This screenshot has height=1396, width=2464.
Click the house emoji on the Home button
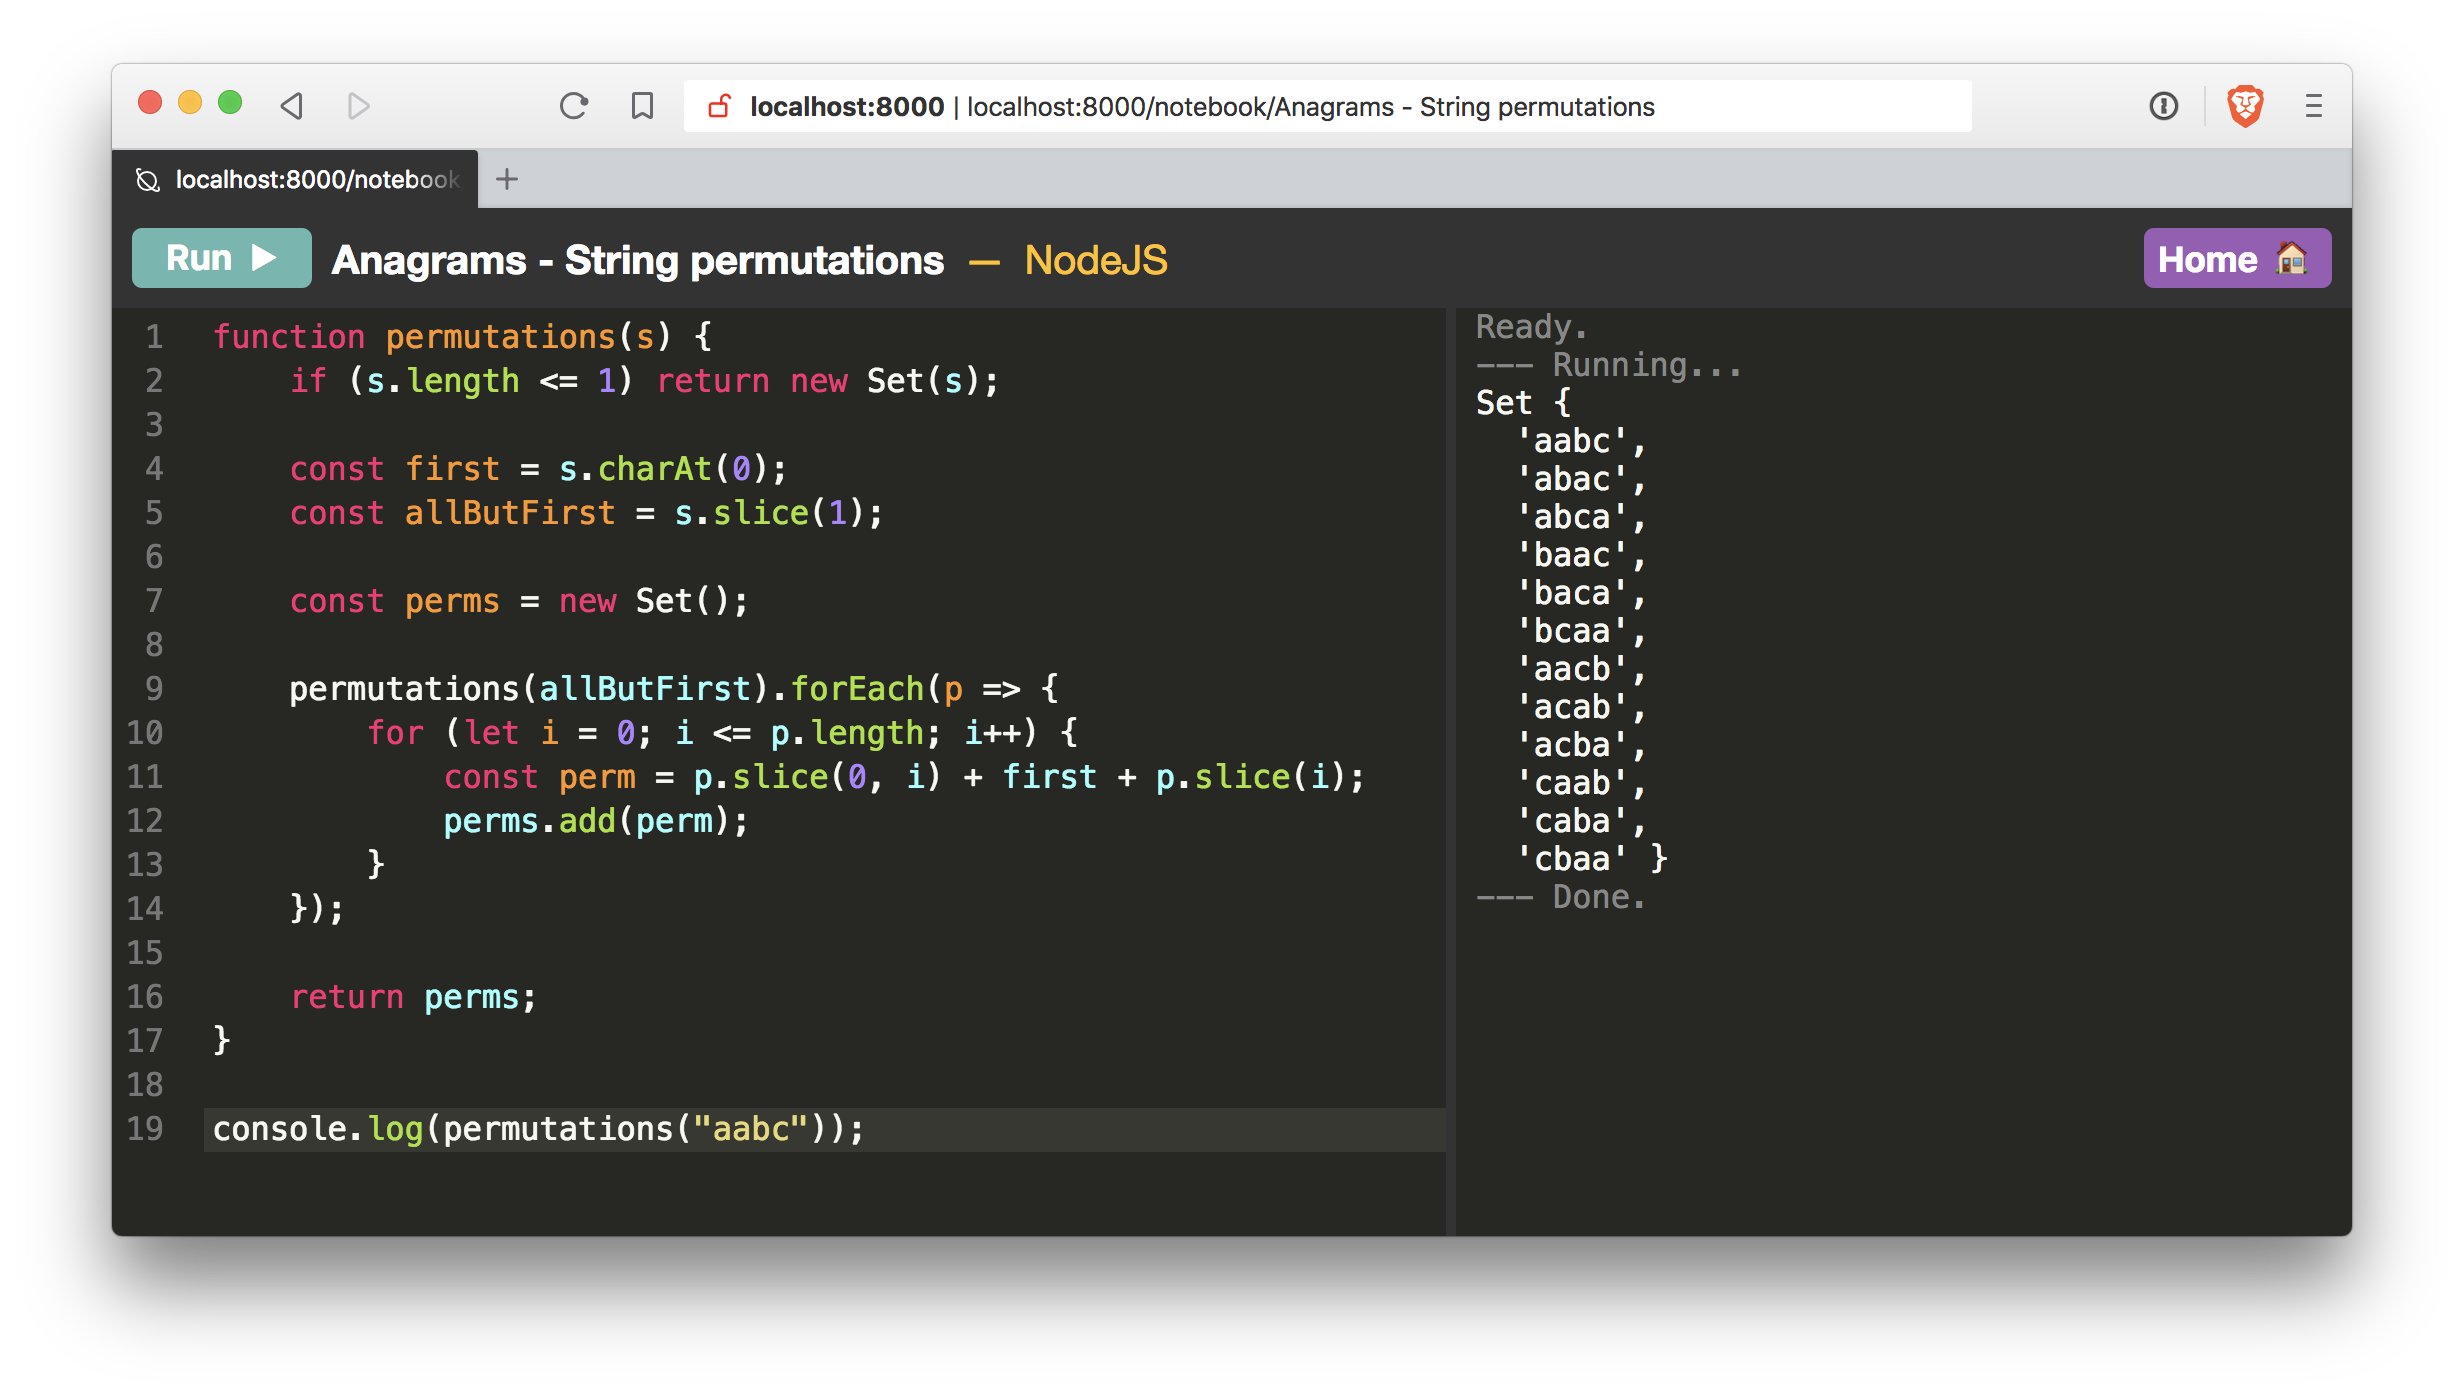[2292, 257]
